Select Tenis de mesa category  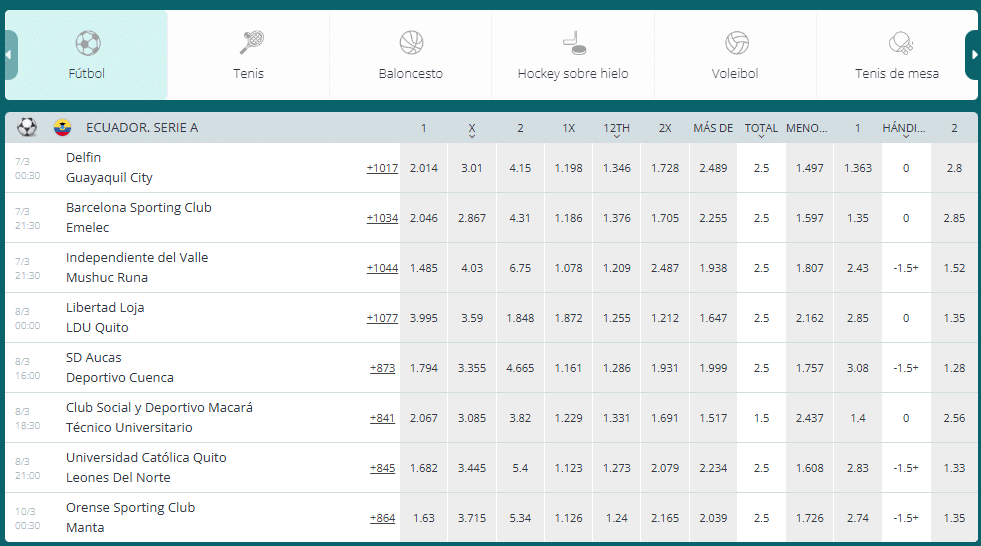tap(897, 55)
